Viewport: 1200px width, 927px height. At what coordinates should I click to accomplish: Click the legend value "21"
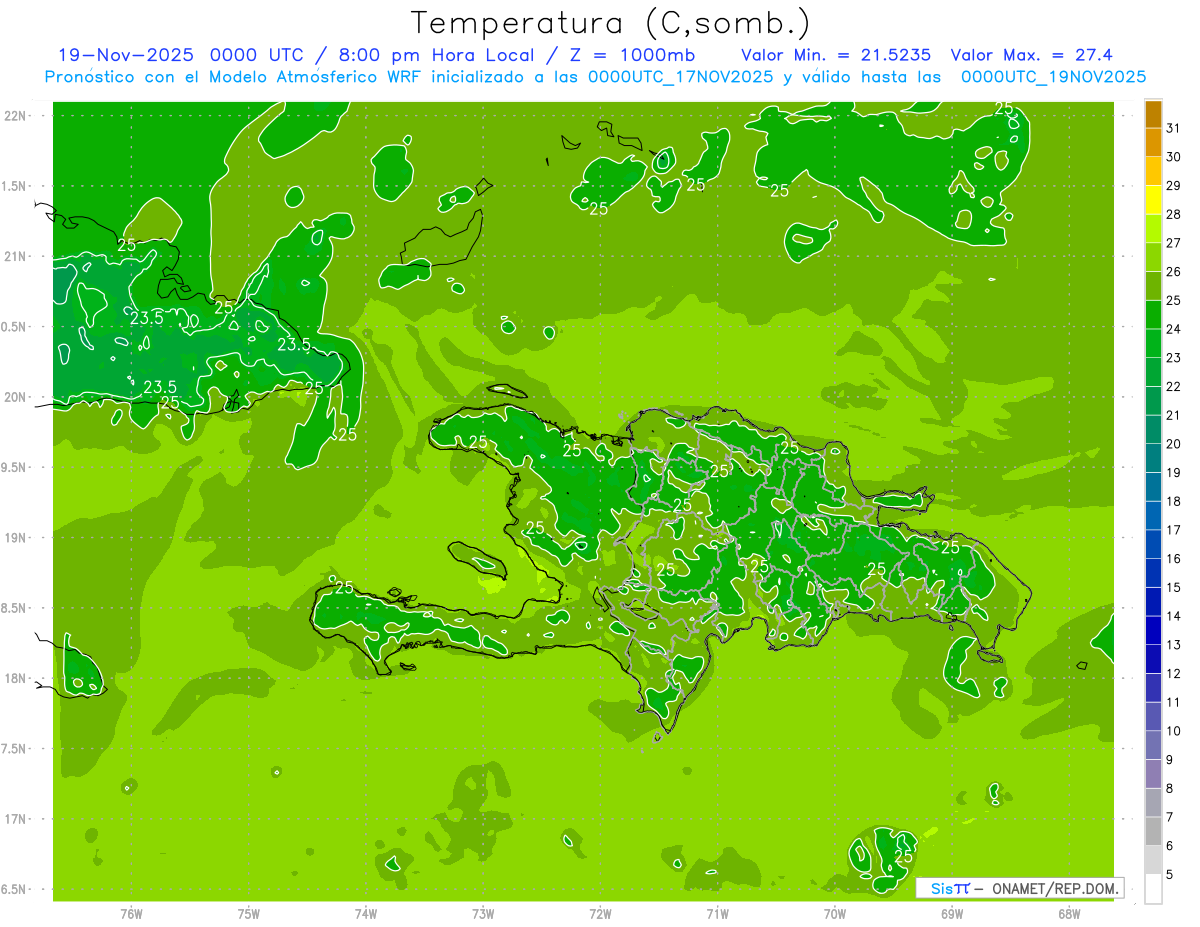(x=1174, y=415)
